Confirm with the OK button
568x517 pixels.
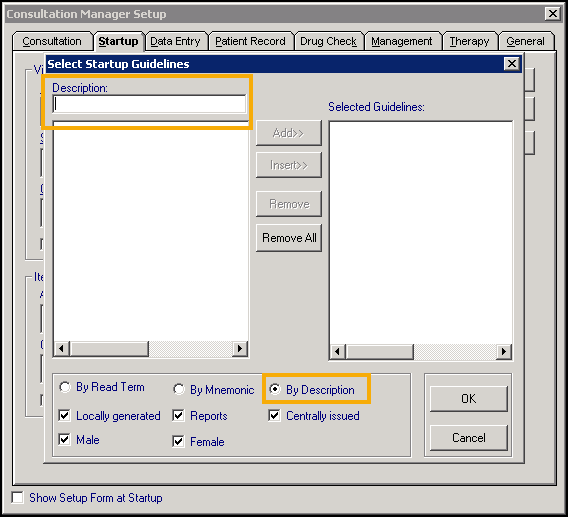tap(468, 399)
